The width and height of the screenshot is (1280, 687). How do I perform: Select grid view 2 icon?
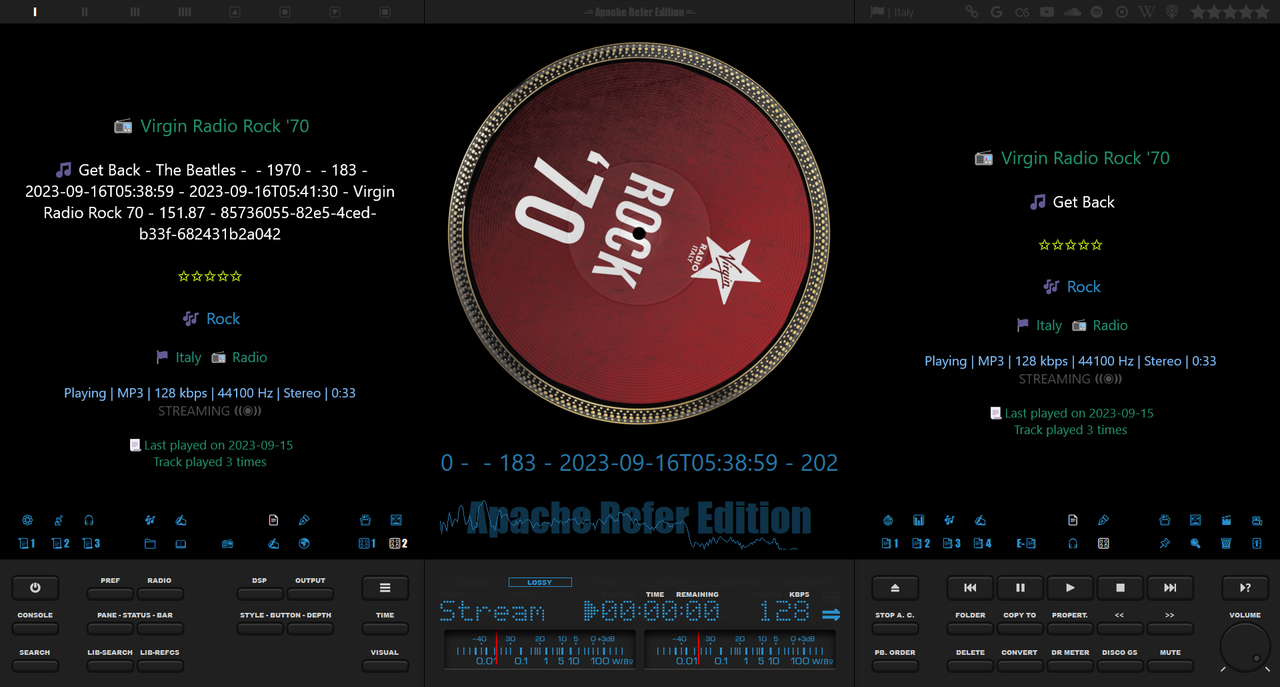pyautogui.click(x=398, y=543)
